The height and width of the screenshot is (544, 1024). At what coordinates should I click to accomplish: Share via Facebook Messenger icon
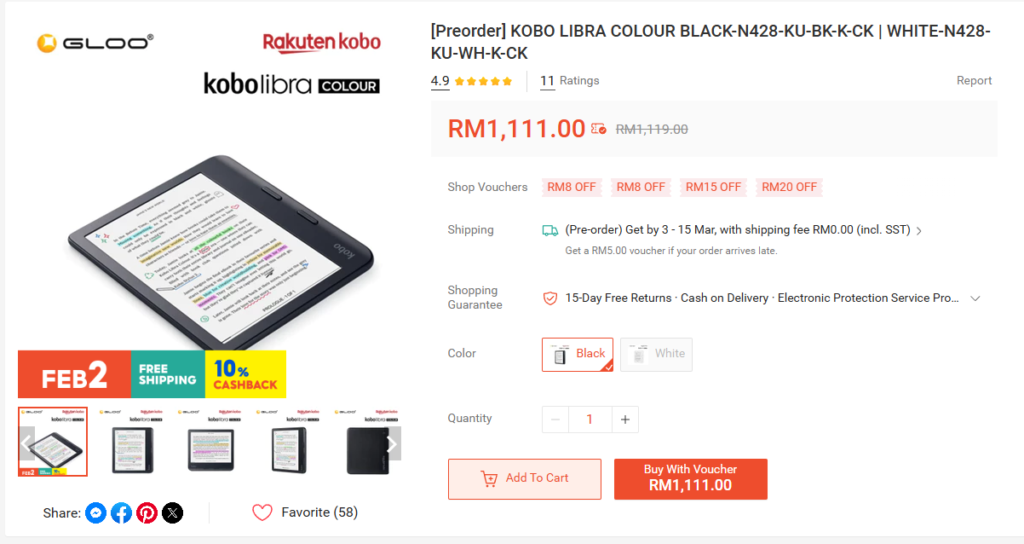(96, 513)
